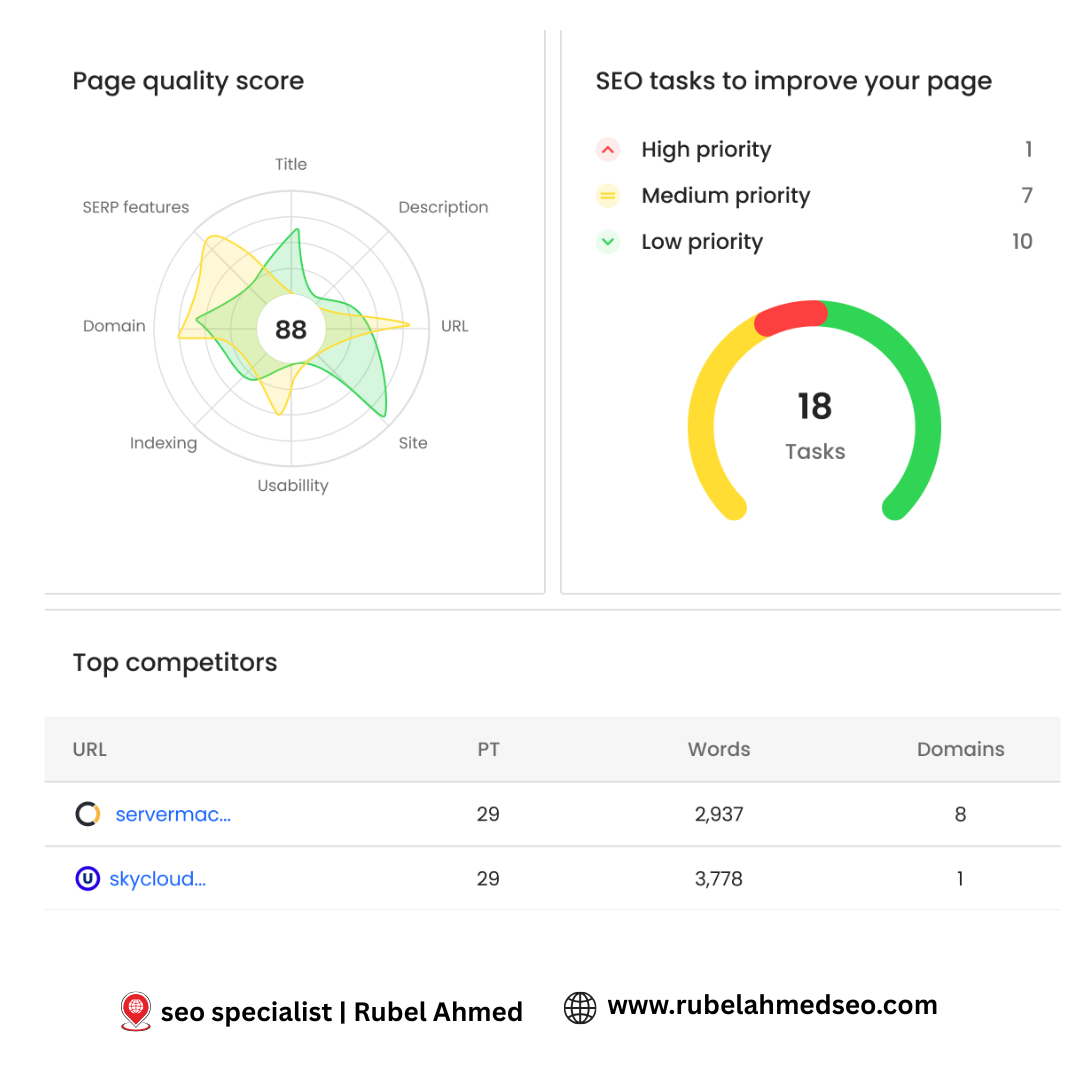Click the red High priority indicator icon
Viewport: 1080px width, 1080px height.
point(608,149)
